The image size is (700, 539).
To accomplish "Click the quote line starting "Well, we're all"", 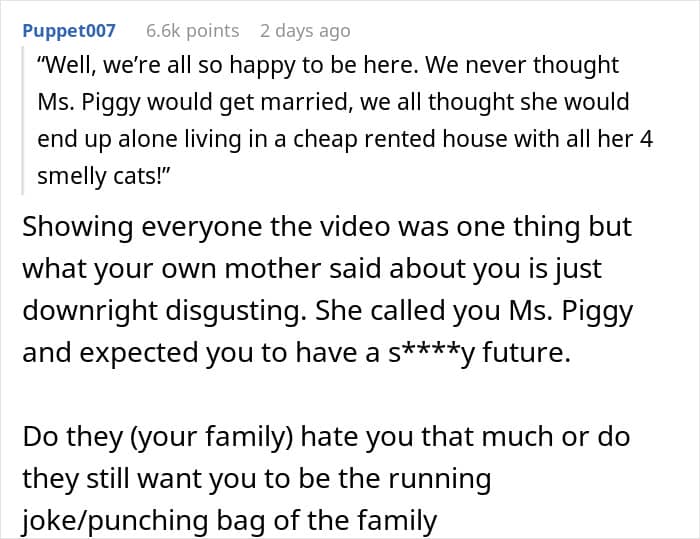I will [x=328, y=66].
